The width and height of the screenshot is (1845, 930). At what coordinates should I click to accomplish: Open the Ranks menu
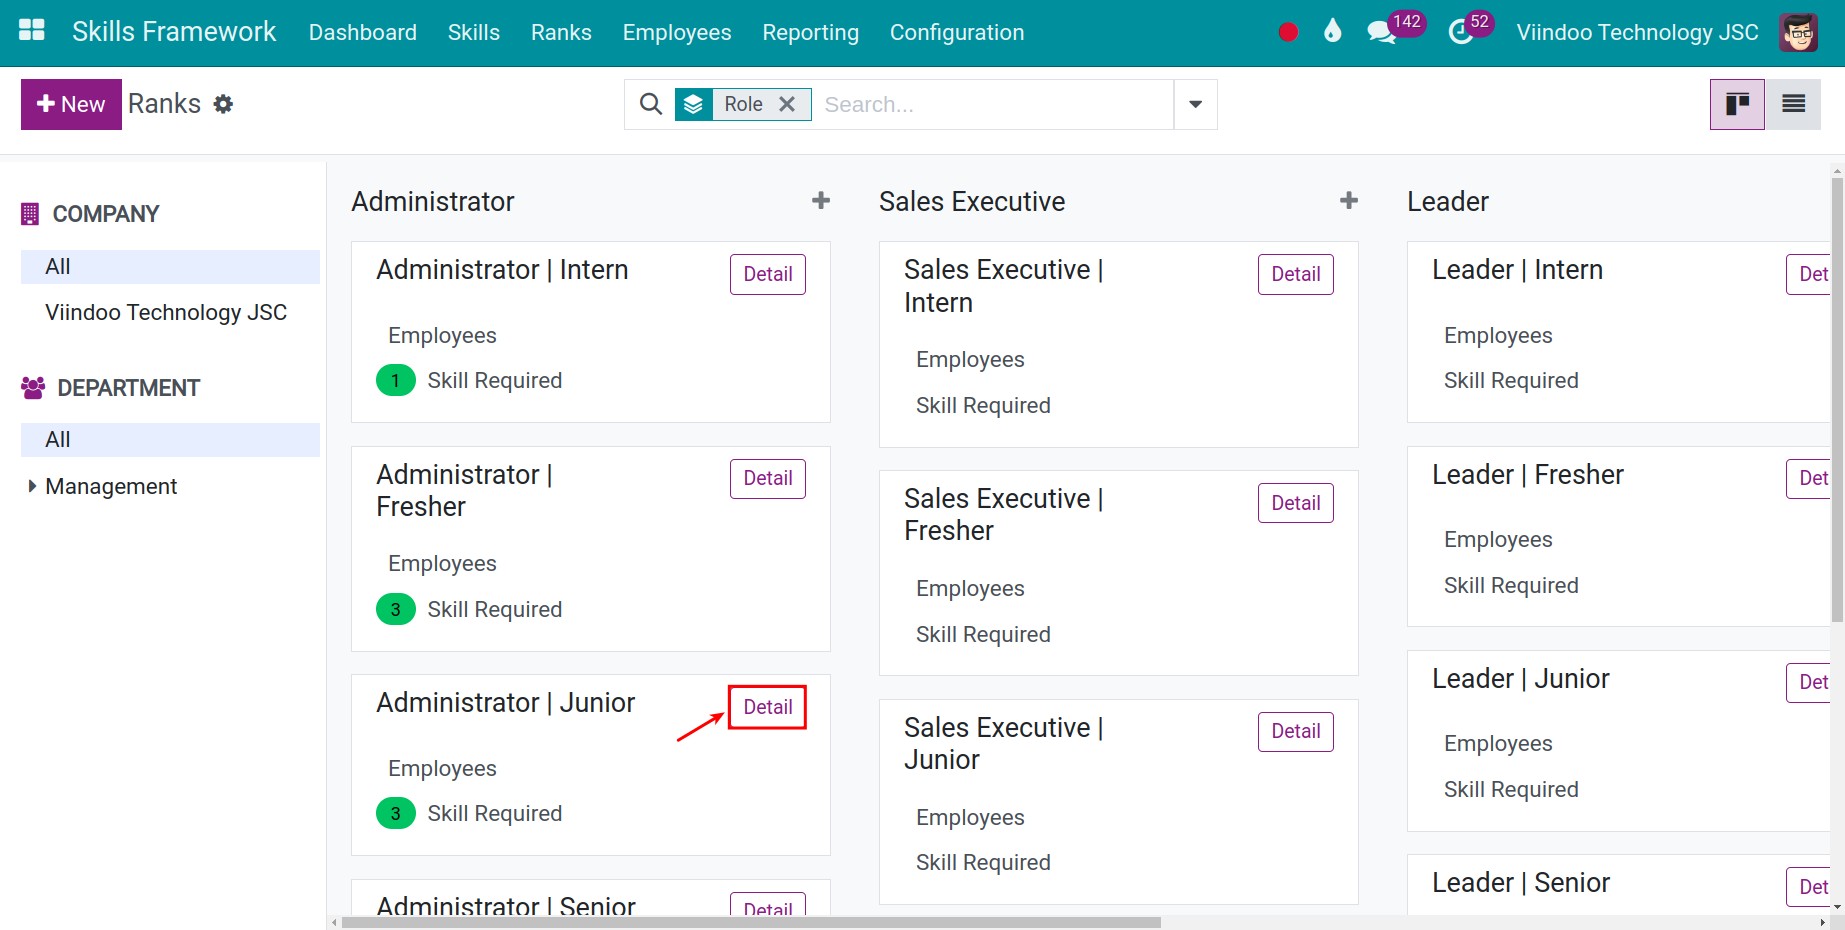(561, 32)
